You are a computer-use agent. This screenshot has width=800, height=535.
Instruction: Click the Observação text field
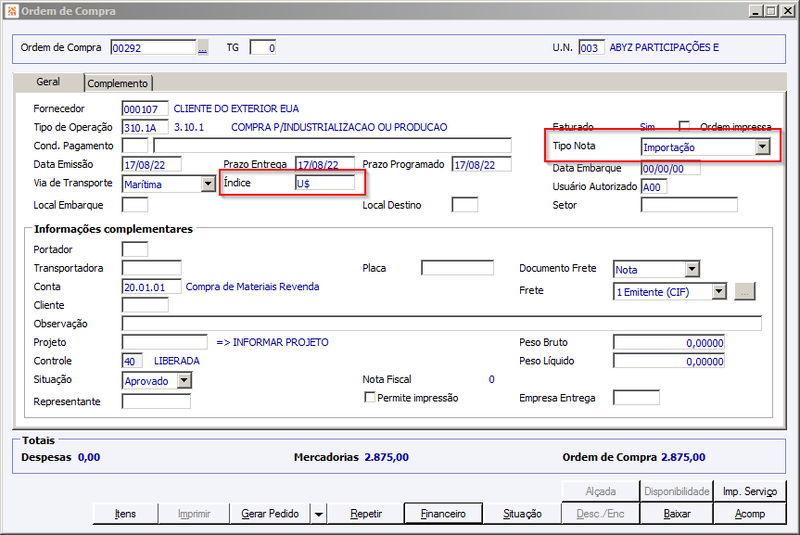click(442, 323)
